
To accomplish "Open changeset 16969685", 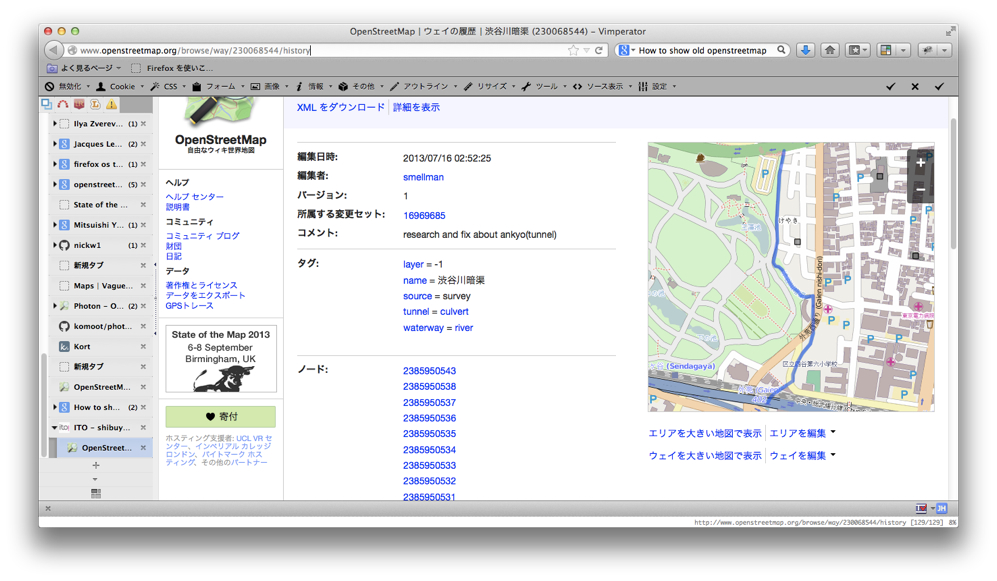I will pos(423,215).
